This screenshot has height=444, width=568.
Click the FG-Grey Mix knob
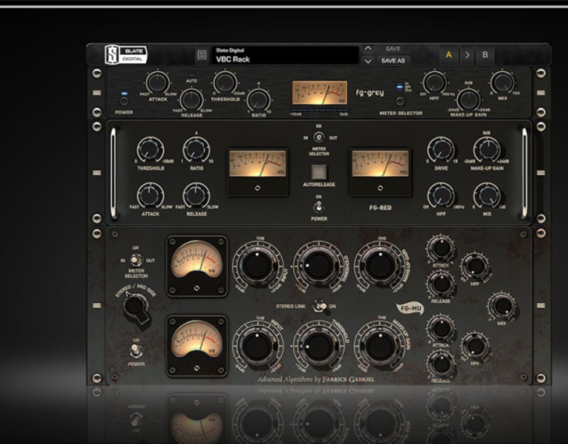coord(502,82)
